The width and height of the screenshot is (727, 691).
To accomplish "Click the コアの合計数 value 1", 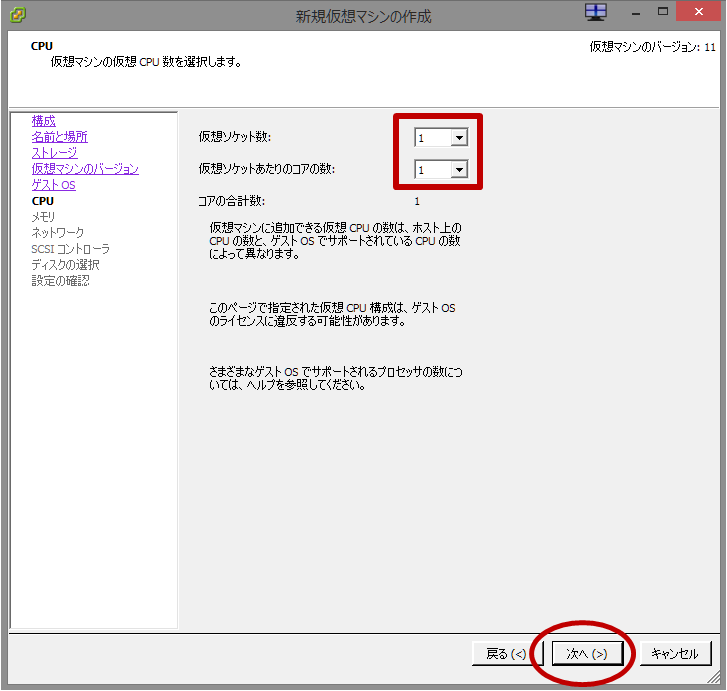I will (x=417, y=201).
